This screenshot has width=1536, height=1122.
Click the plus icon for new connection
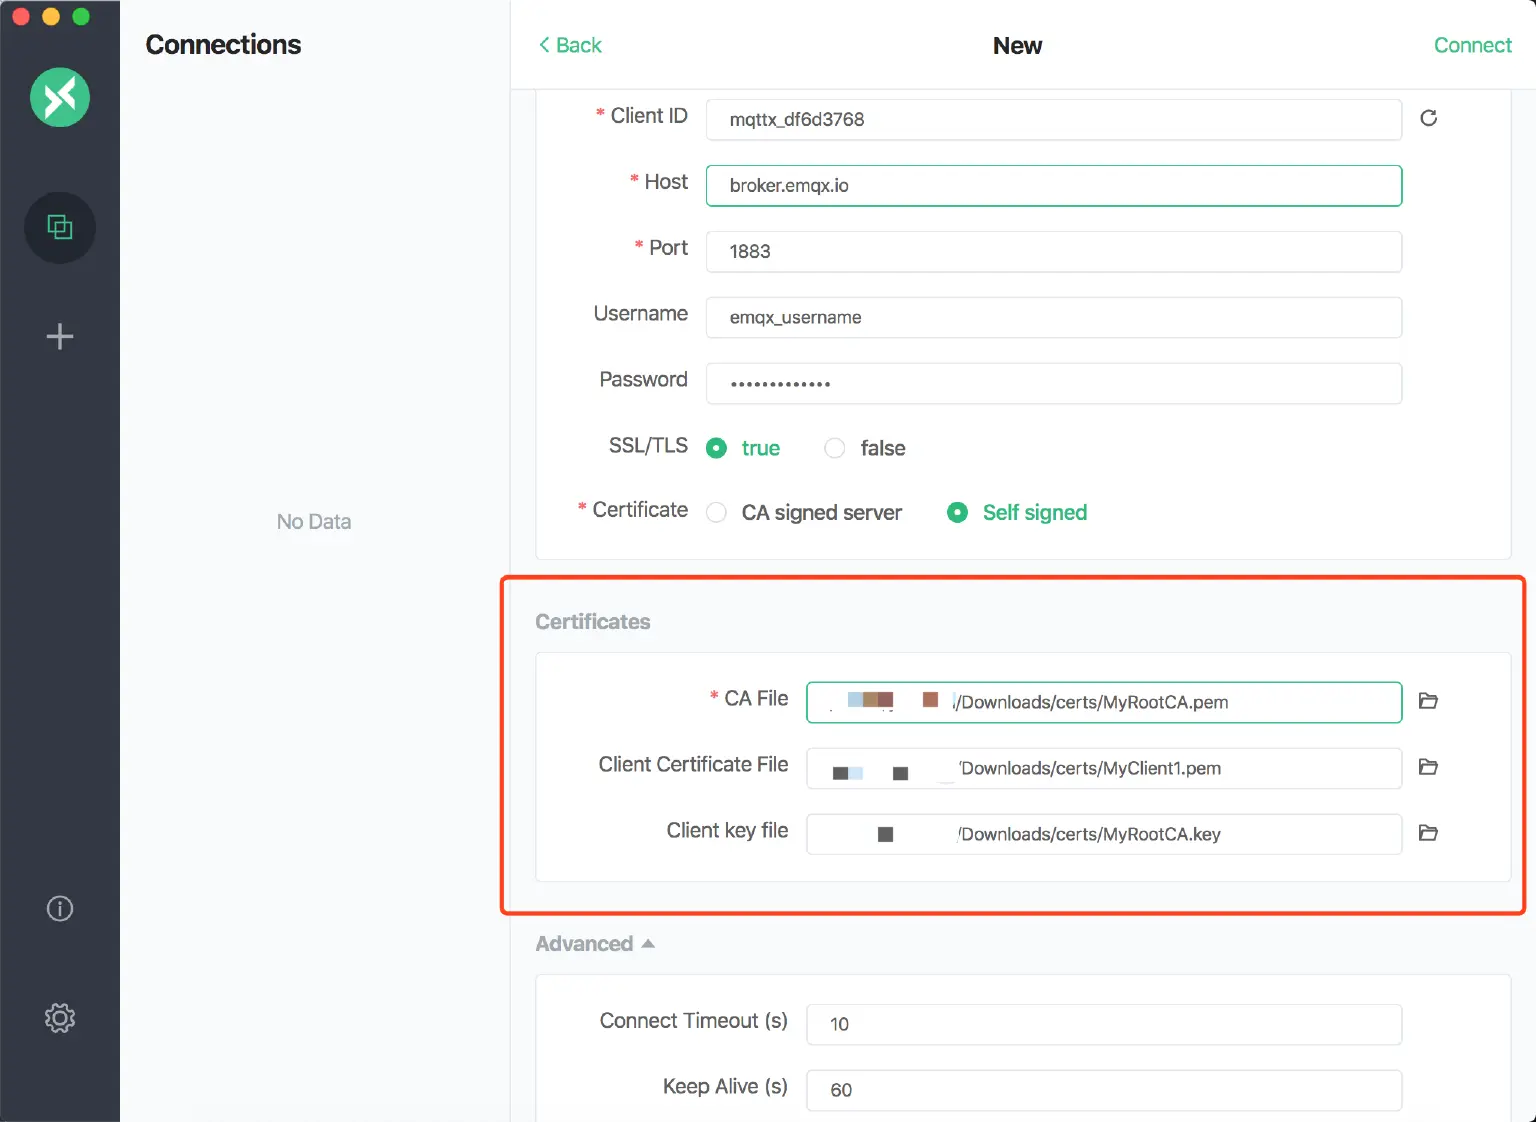tap(60, 336)
